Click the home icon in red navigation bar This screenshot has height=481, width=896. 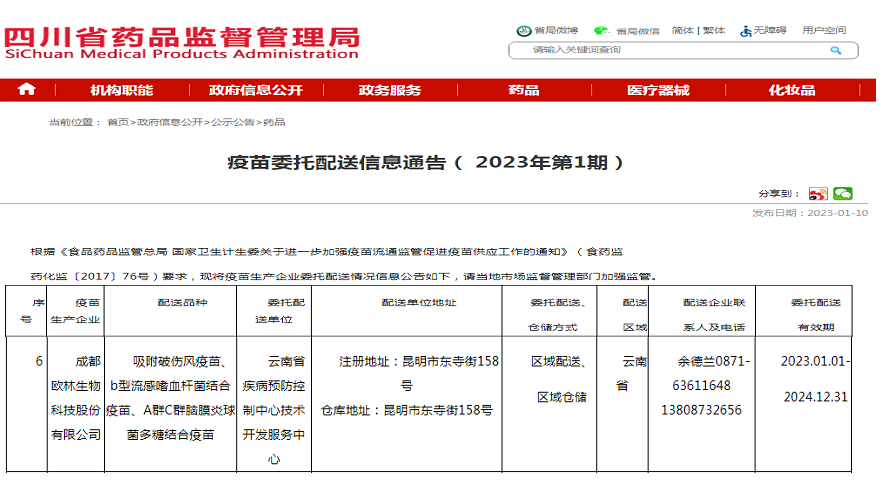(x=27, y=90)
